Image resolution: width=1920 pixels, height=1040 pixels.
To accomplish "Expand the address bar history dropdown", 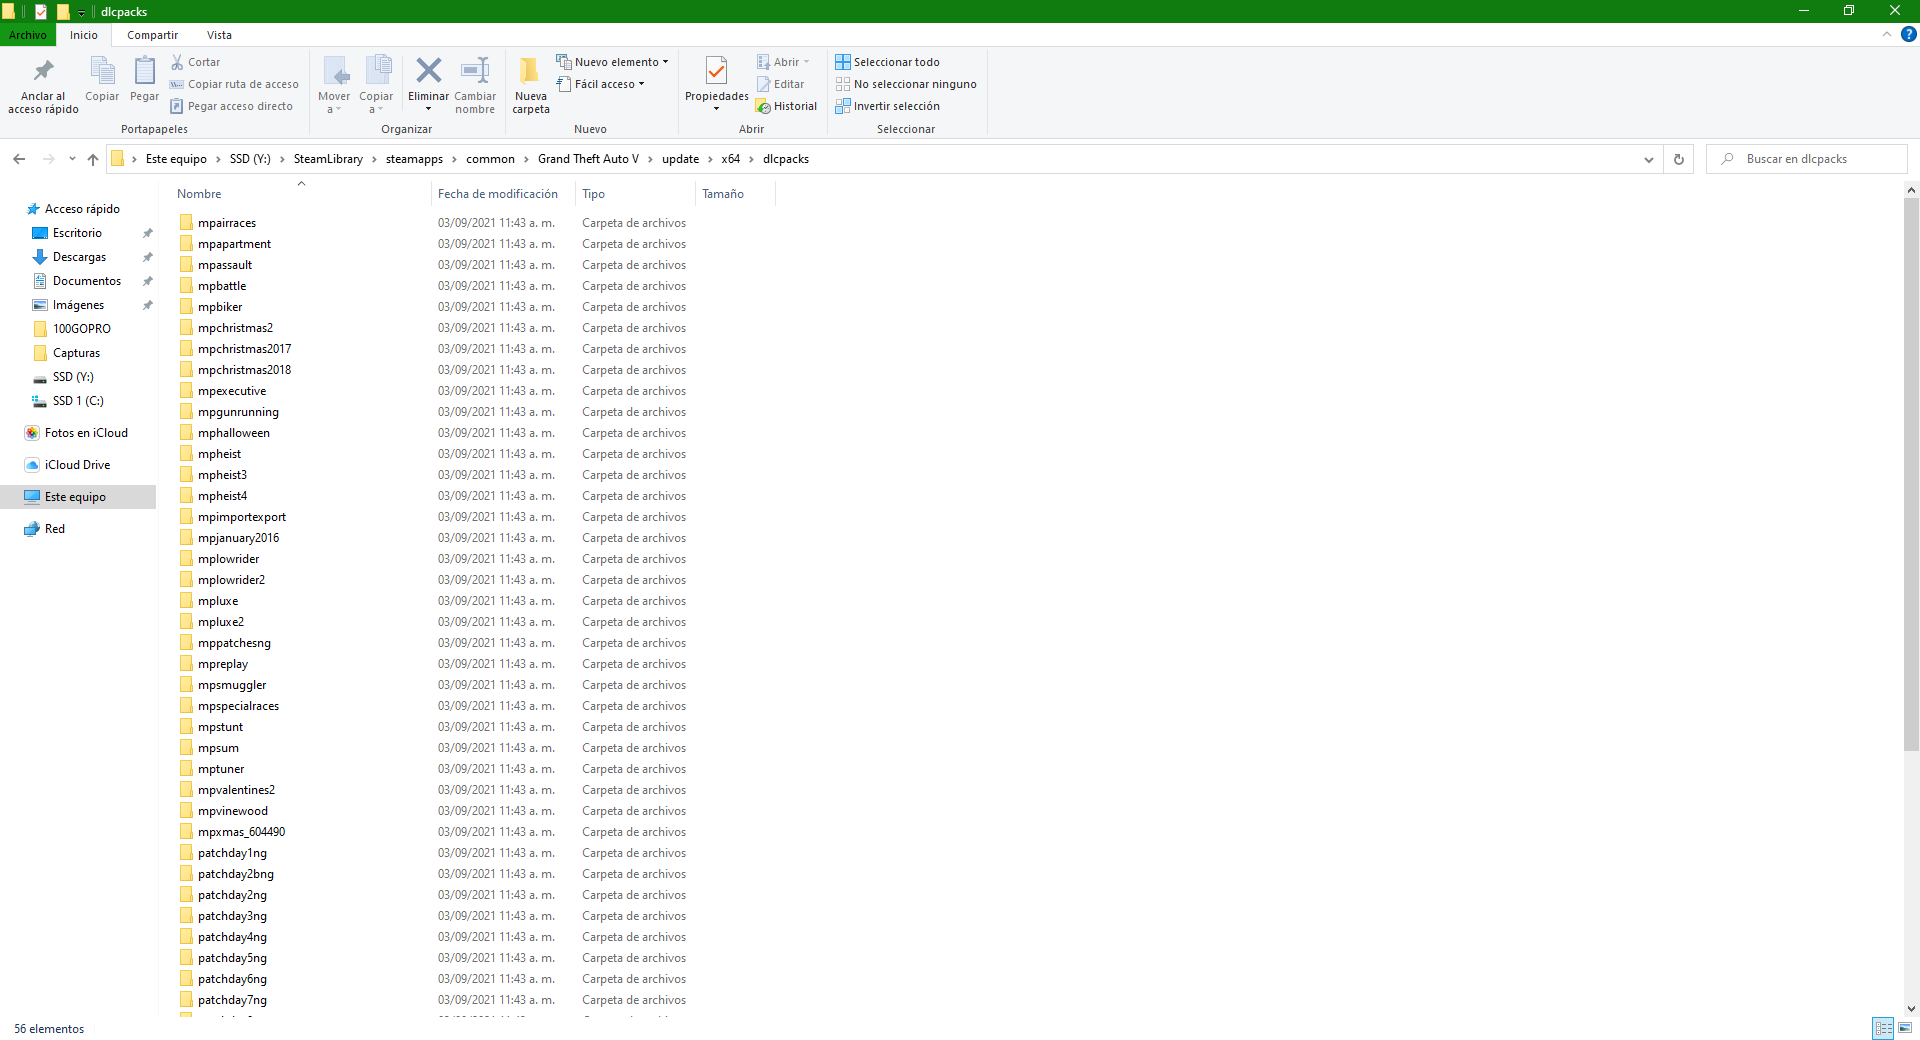I will [1649, 159].
